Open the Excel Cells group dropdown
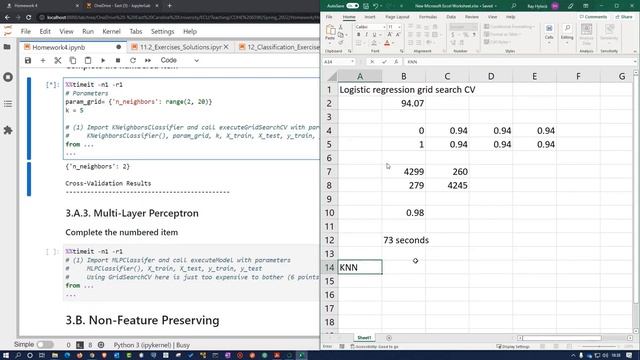 549,33
